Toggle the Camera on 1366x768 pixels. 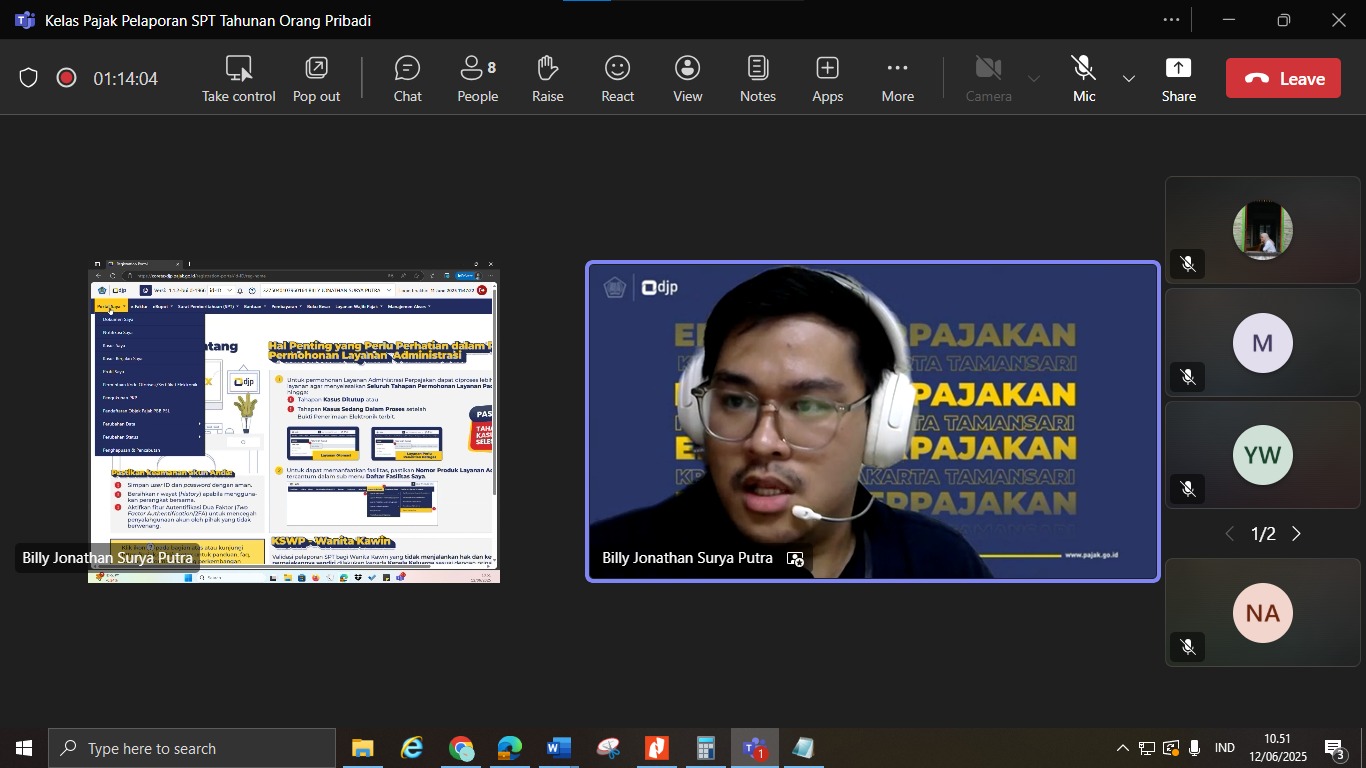click(988, 78)
